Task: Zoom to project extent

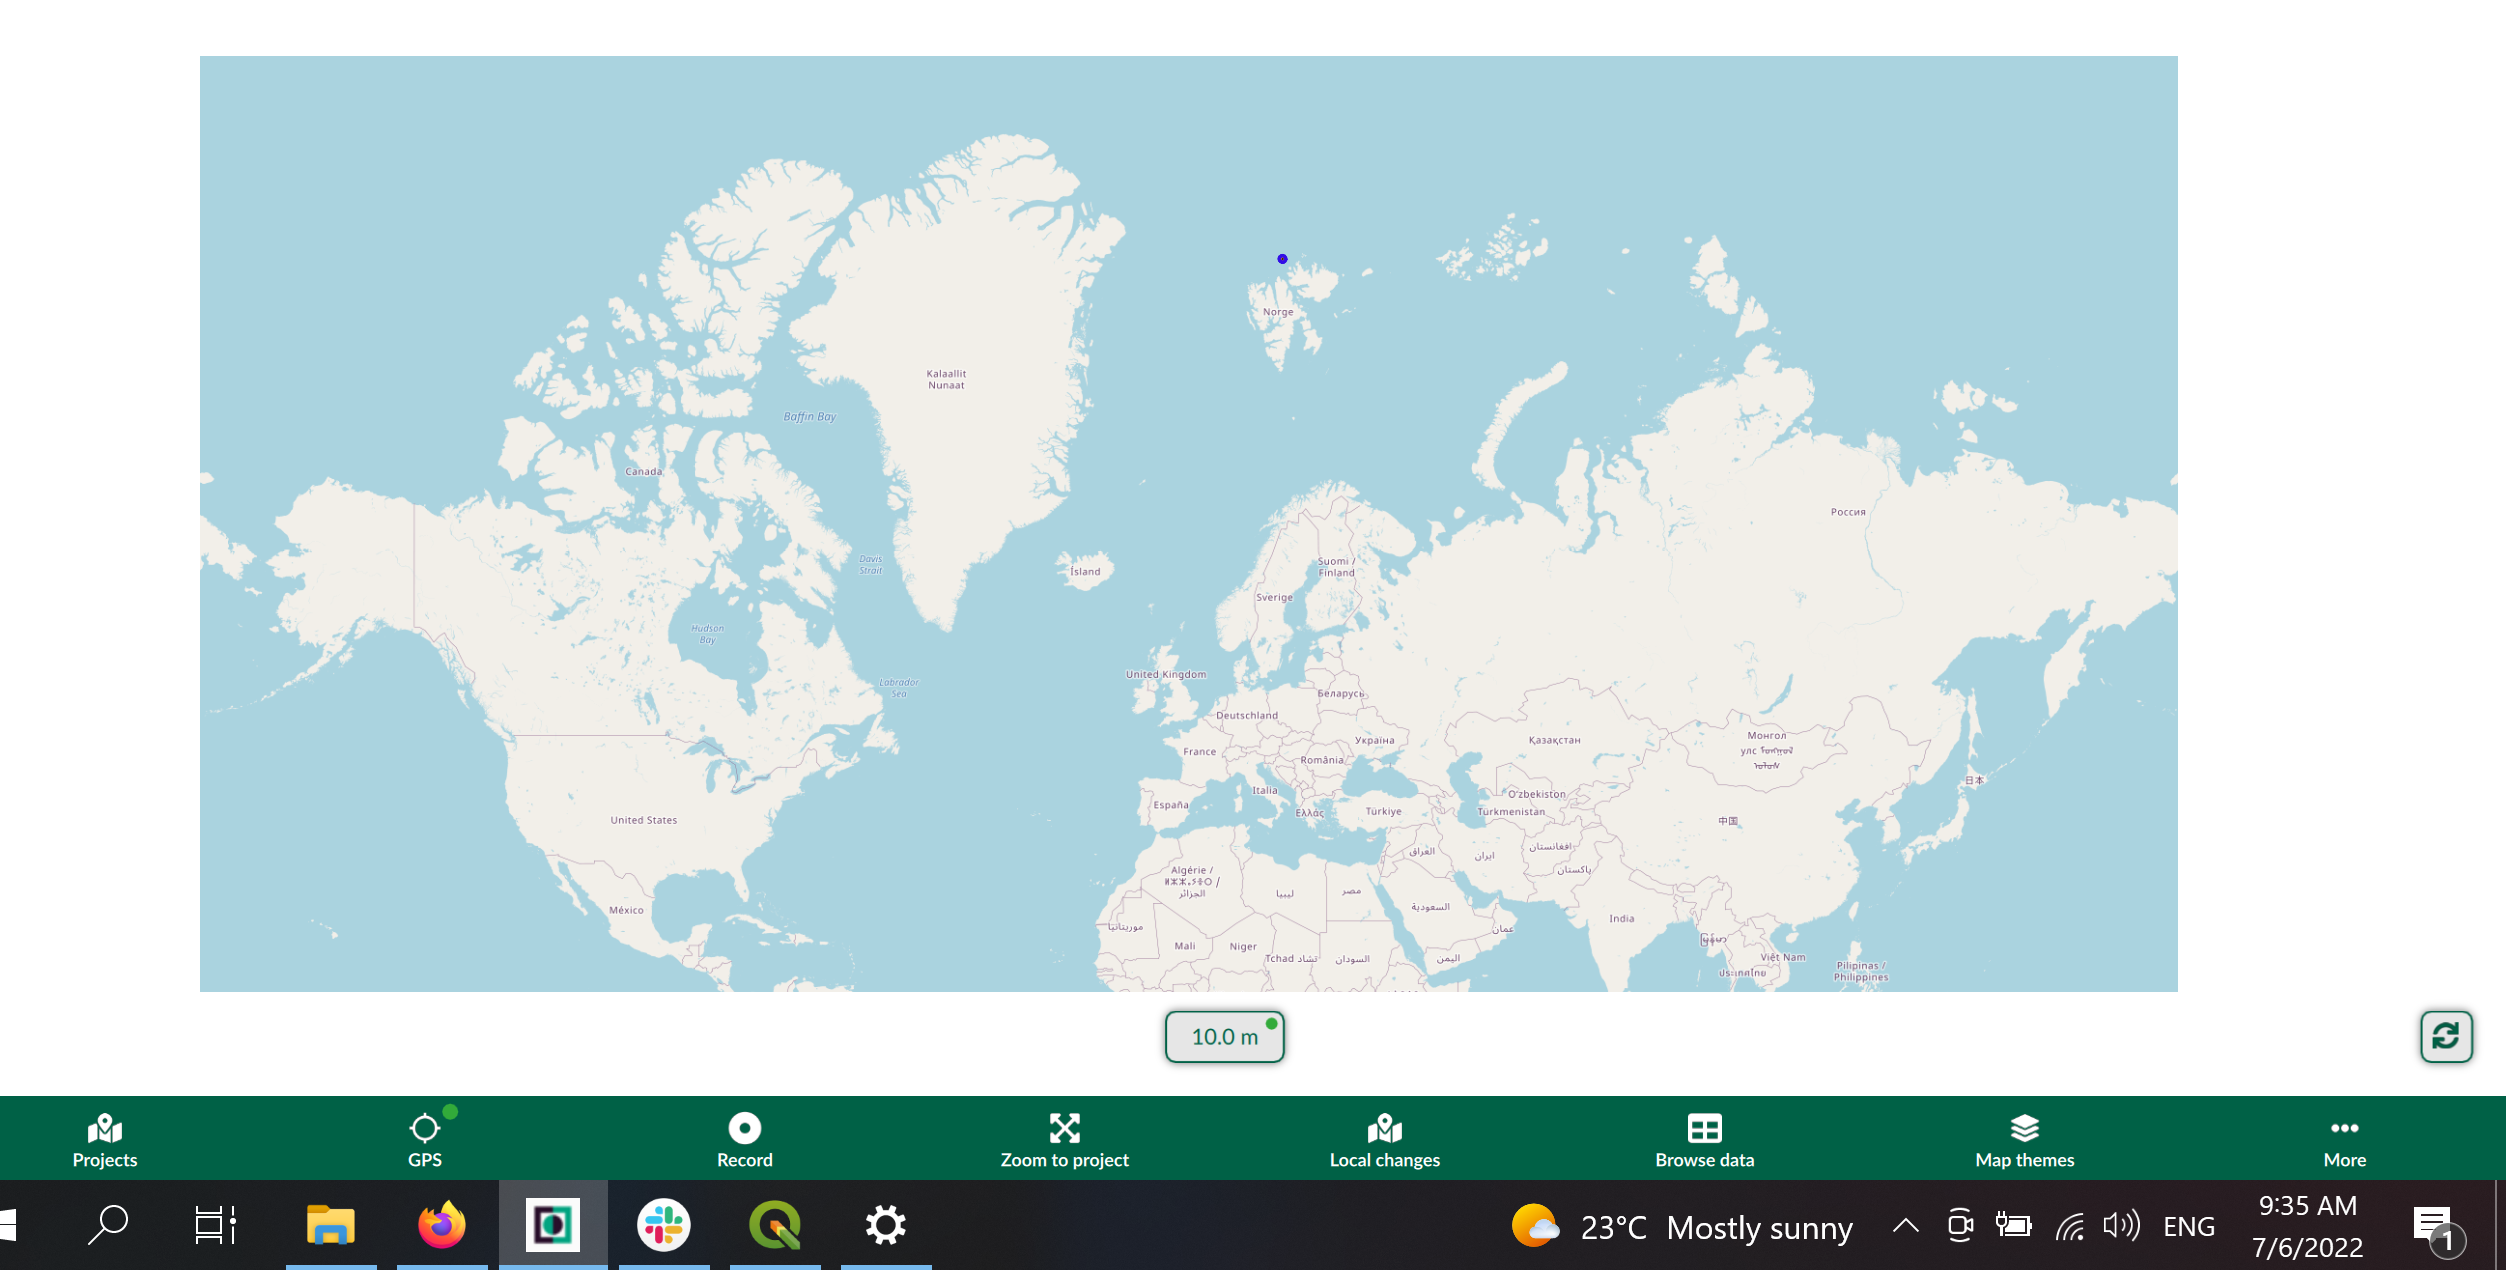Action: [x=1064, y=1139]
